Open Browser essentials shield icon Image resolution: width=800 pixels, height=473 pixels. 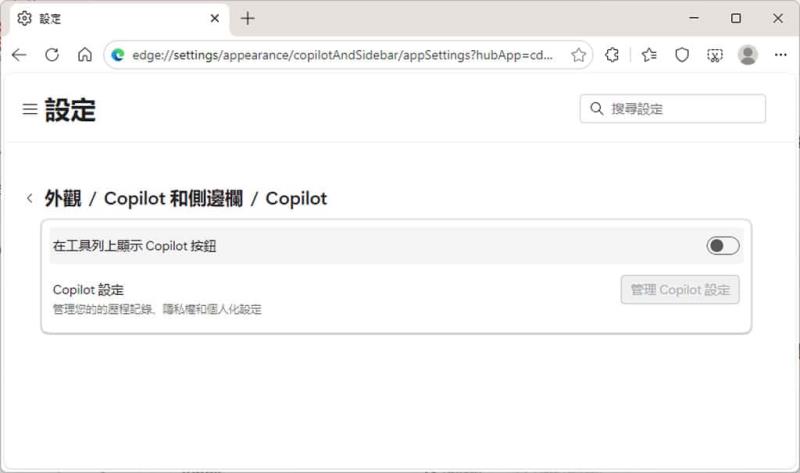point(682,55)
